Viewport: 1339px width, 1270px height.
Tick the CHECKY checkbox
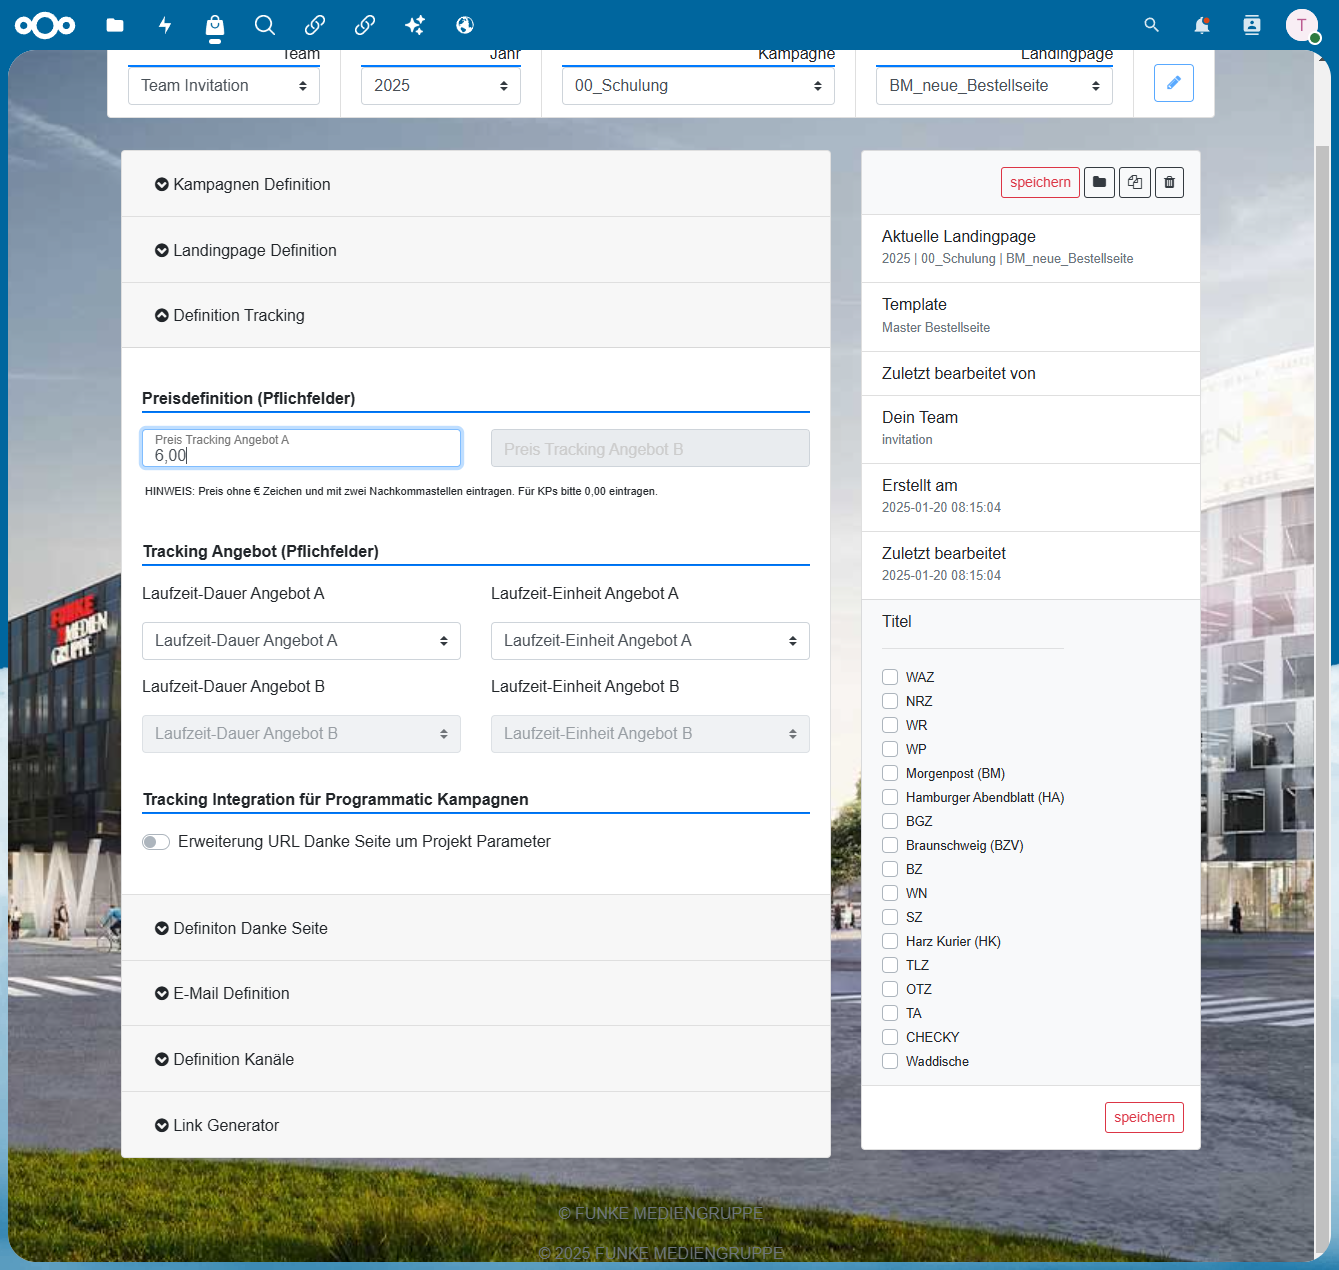tap(890, 1037)
